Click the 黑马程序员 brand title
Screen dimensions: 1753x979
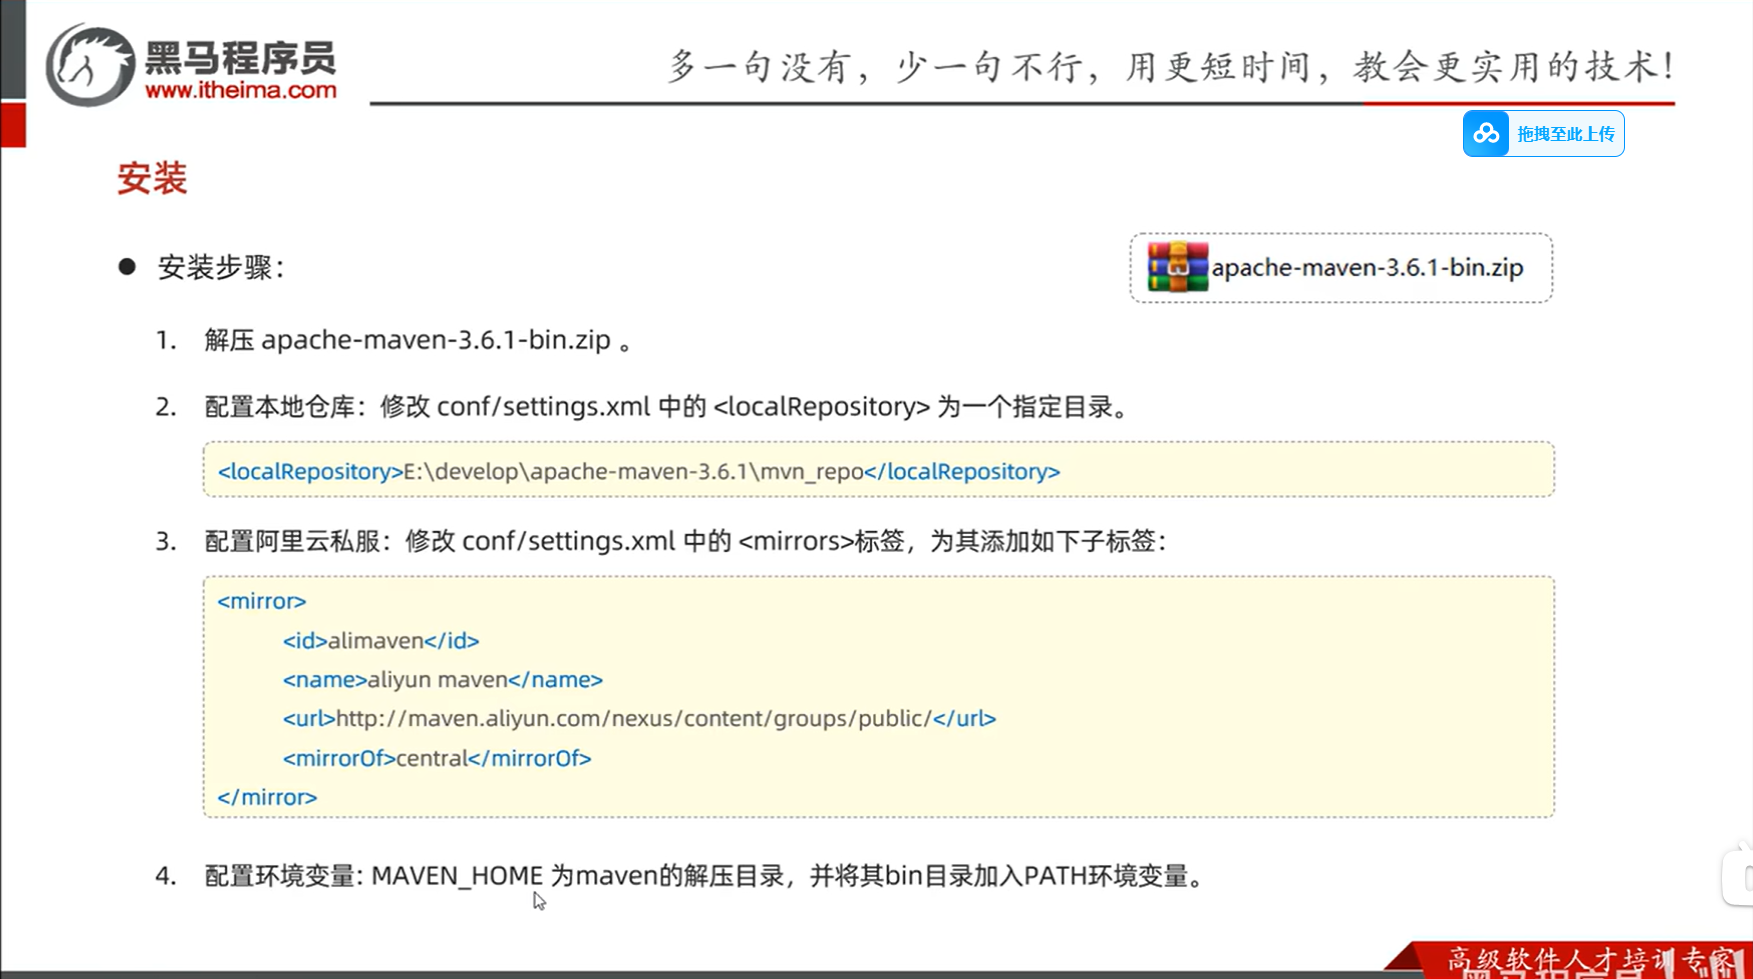(x=240, y=57)
